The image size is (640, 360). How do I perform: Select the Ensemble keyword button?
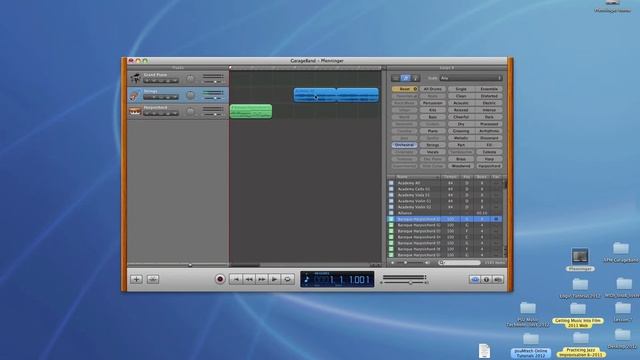click(489, 89)
